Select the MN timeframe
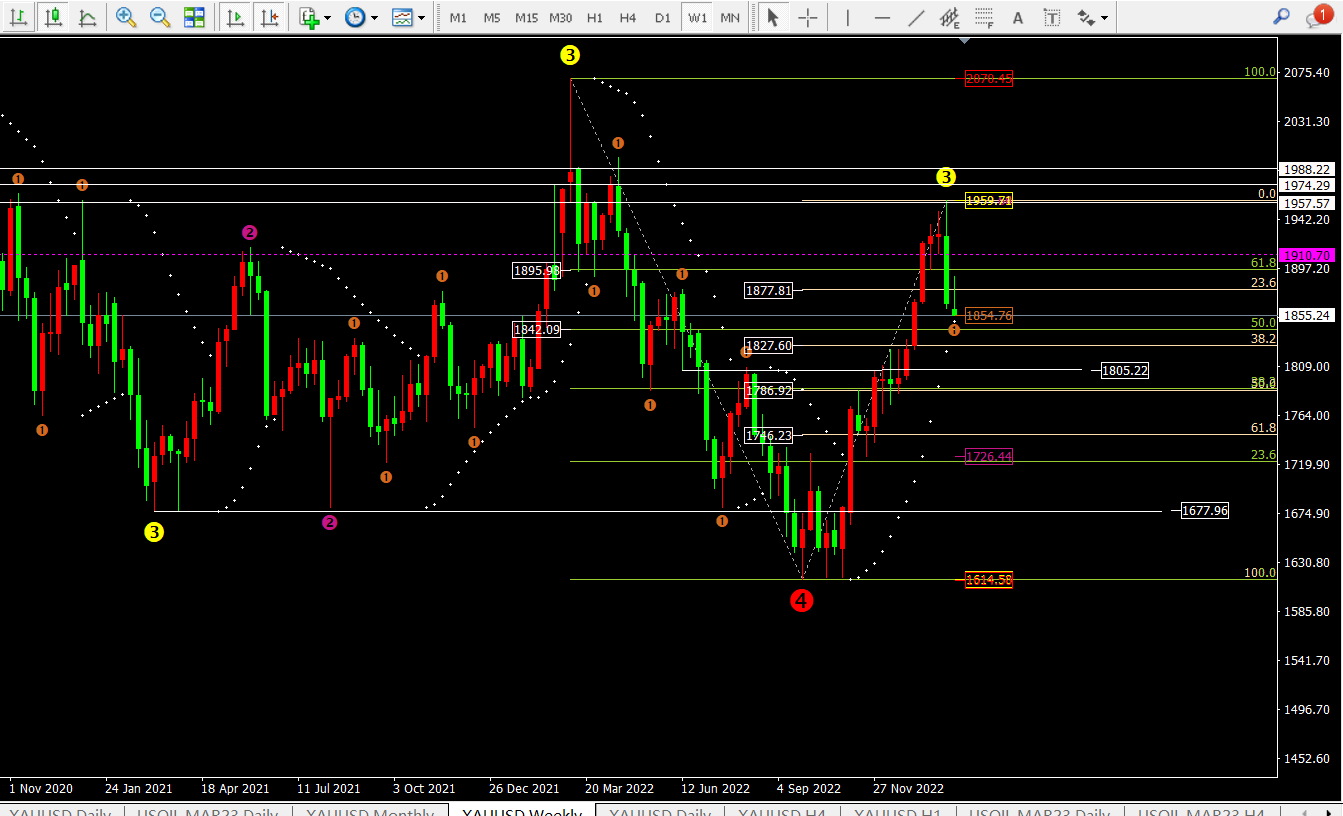1343x816 pixels. click(730, 18)
